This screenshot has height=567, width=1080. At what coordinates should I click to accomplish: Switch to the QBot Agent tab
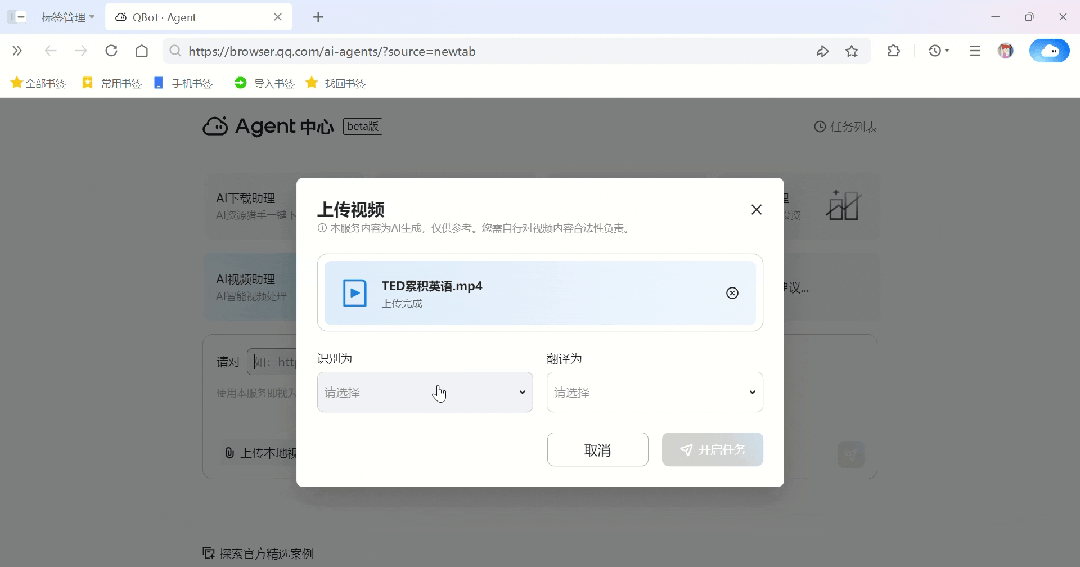(198, 17)
